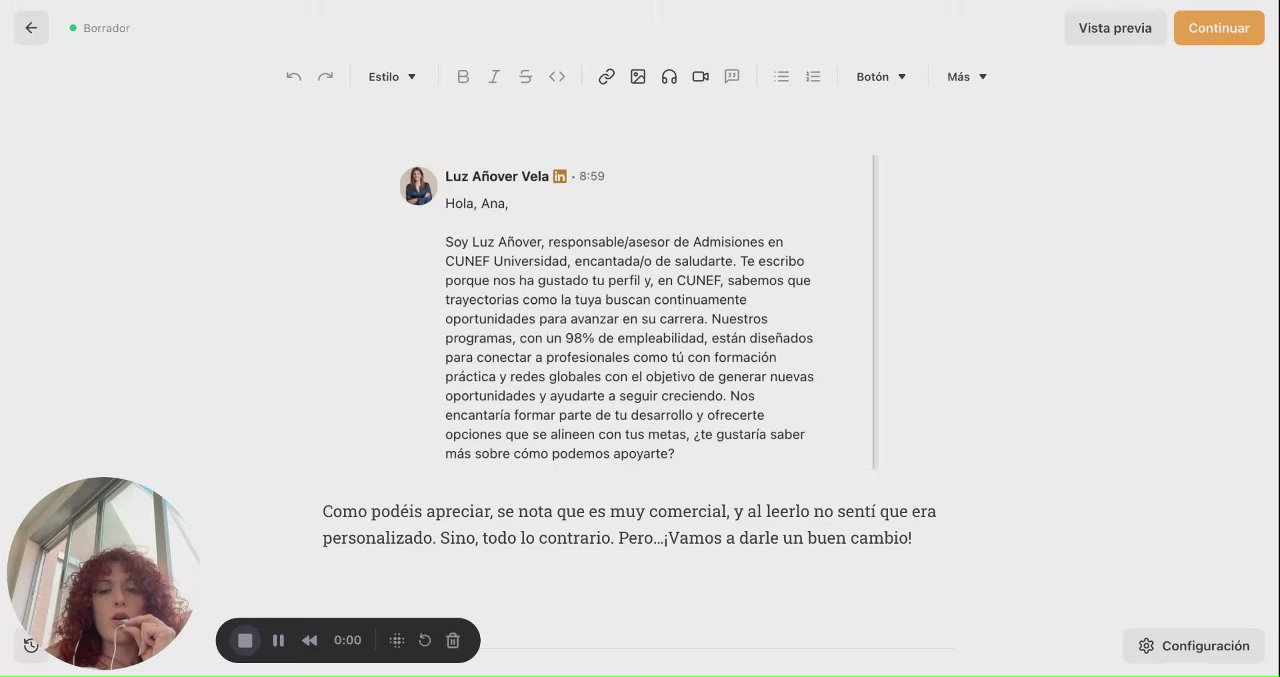Insert a video with the camera icon

(x=701, y=77)
